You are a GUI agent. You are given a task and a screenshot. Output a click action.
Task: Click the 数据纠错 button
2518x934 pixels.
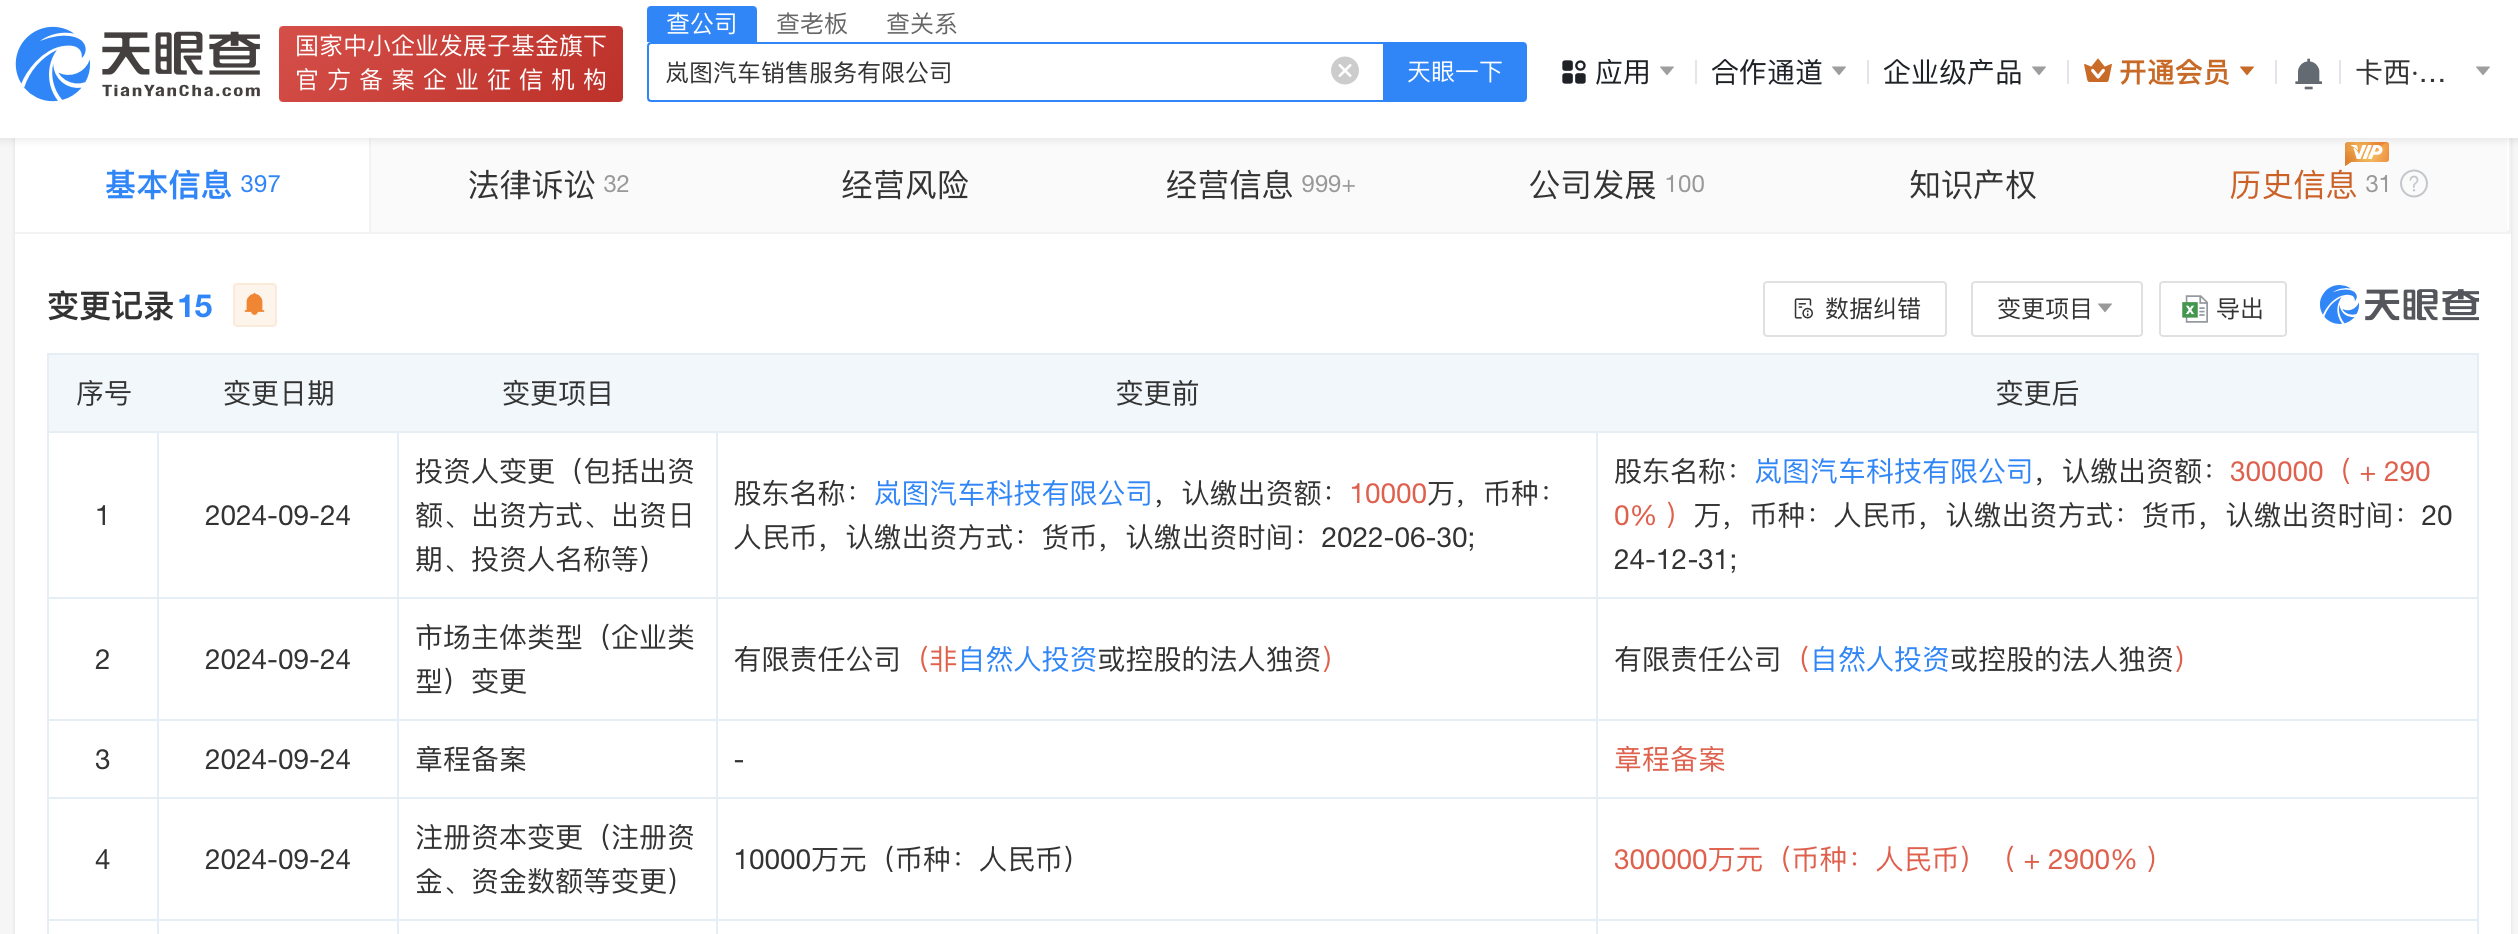[1855, 309]
